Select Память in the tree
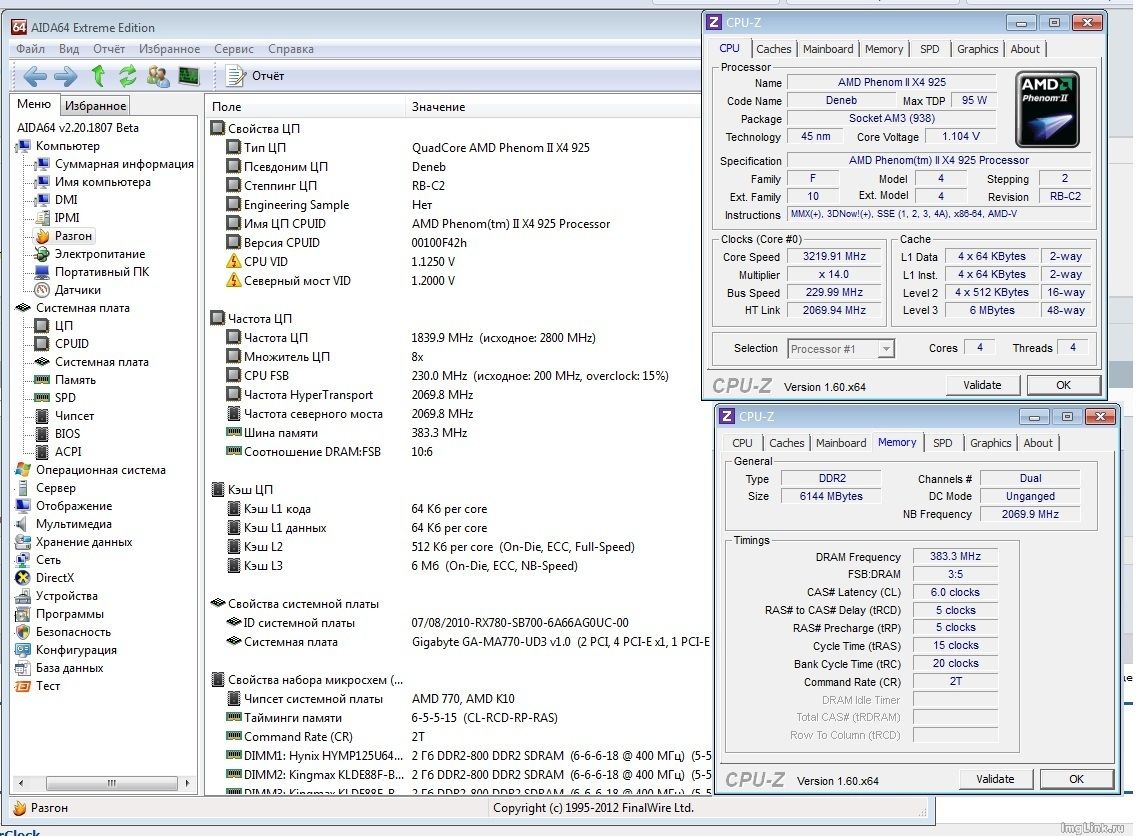The width and height of the screenshot is (1137, 836). 75,380
